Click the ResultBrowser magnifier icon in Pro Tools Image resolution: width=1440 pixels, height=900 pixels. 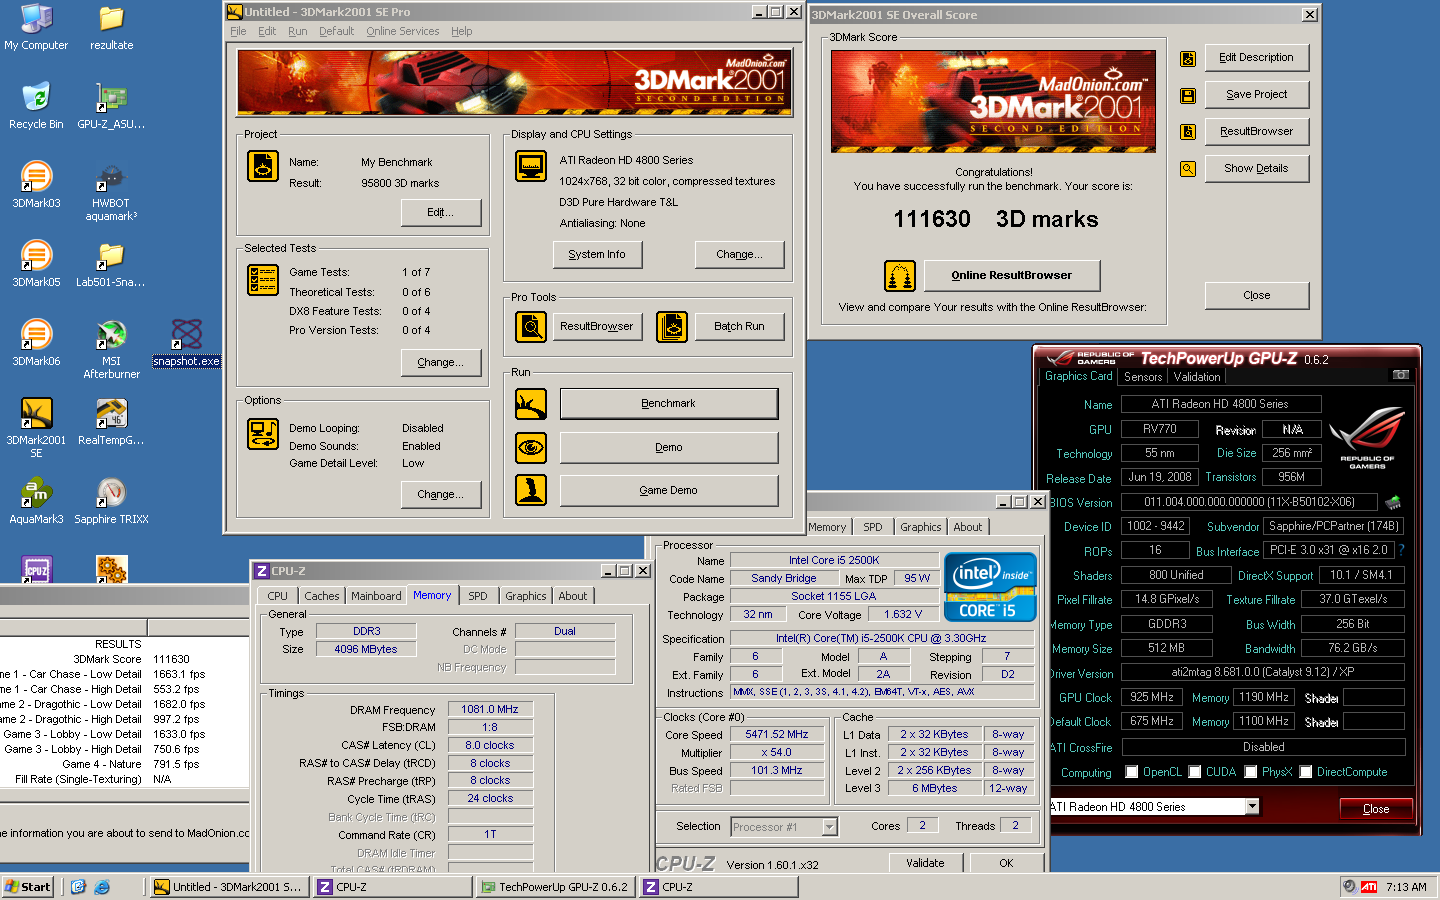pos(531,326)
